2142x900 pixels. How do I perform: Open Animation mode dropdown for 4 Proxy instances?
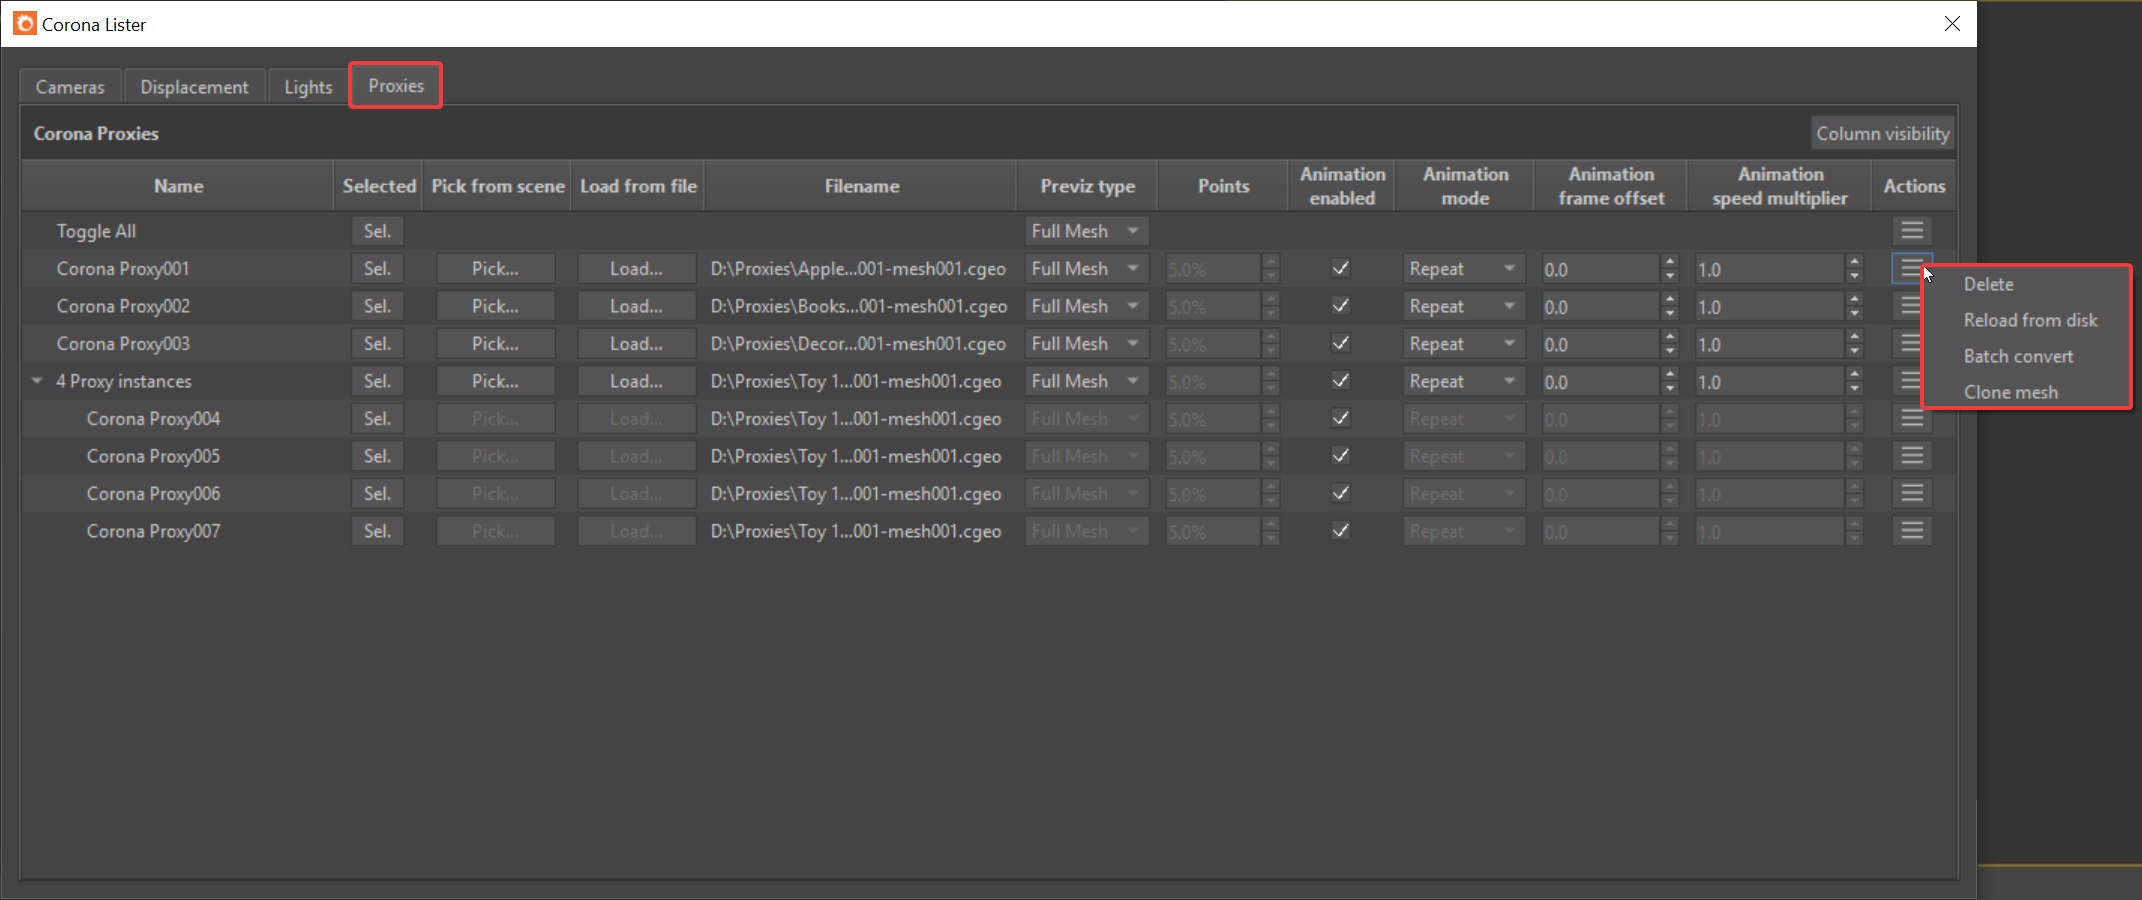pos(1464,381)
